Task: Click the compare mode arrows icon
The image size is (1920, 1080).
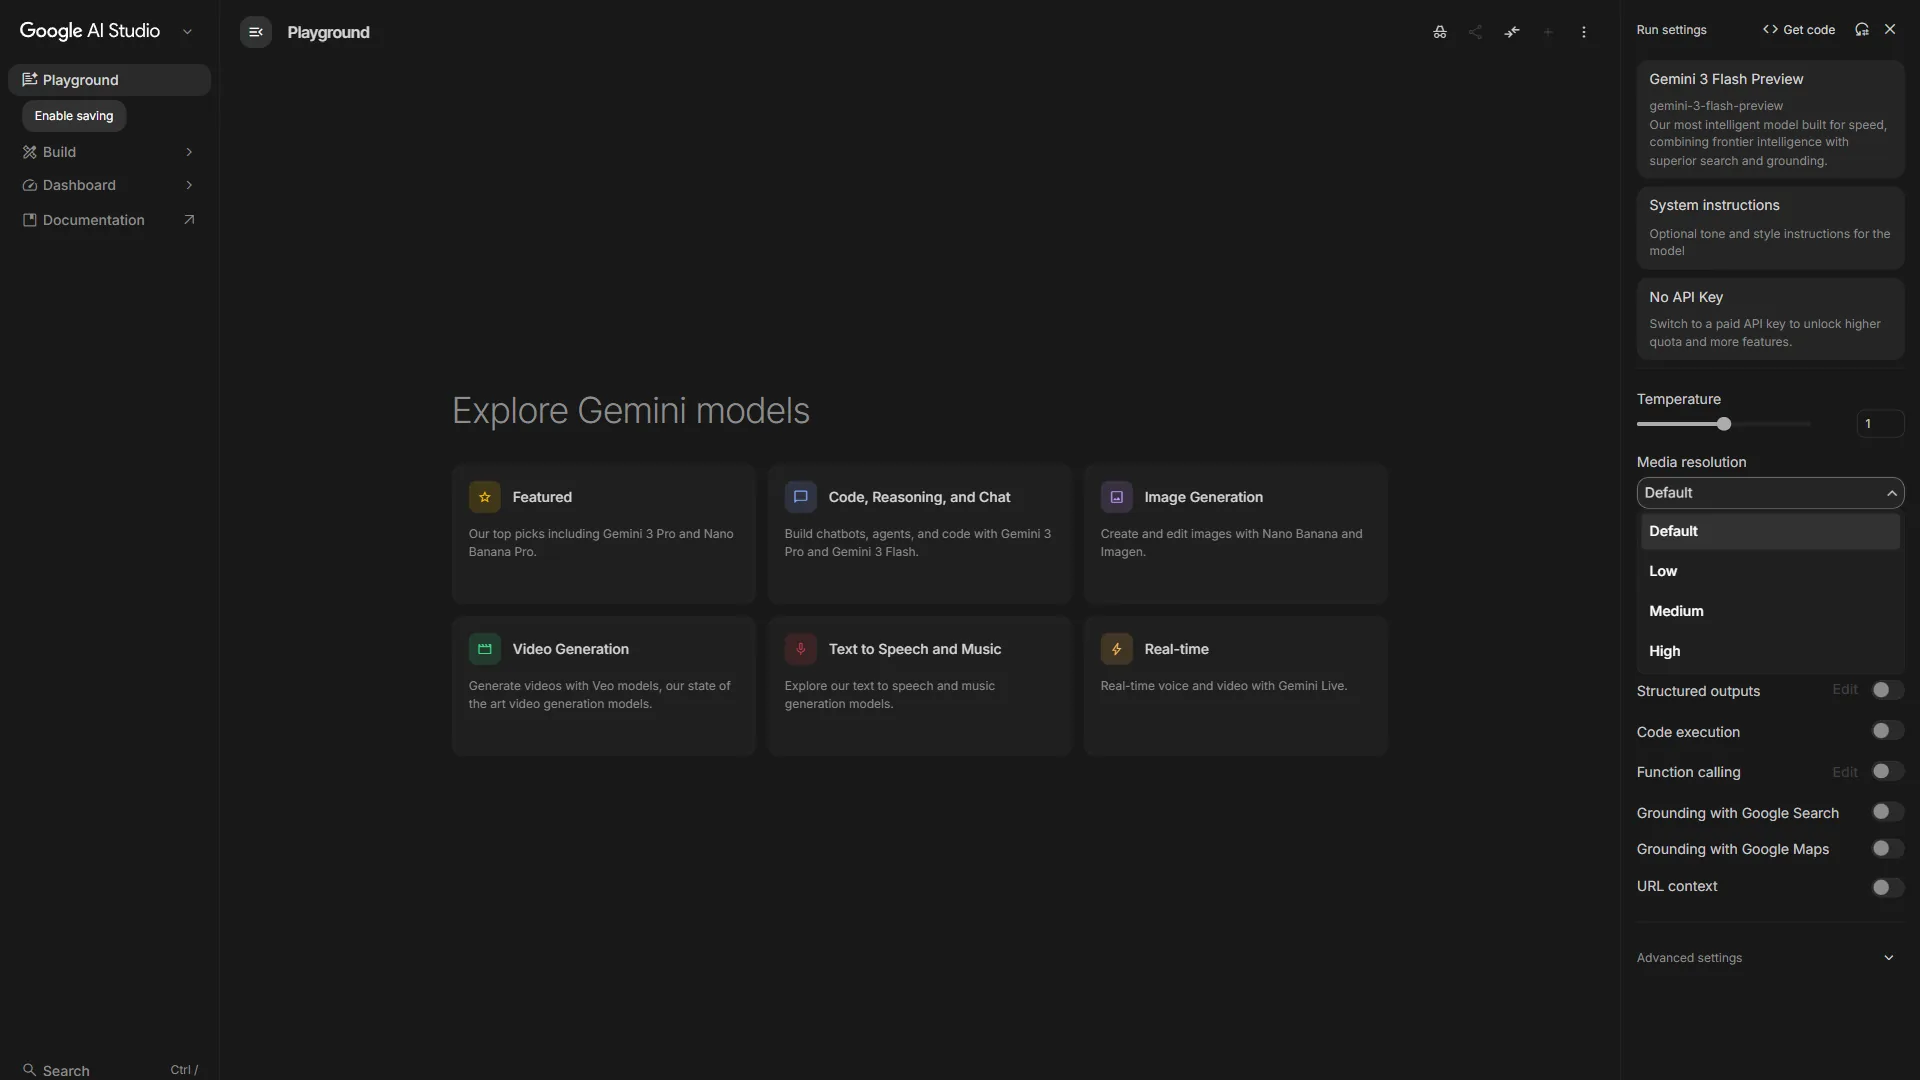Action: click(x=1512, y=32)
